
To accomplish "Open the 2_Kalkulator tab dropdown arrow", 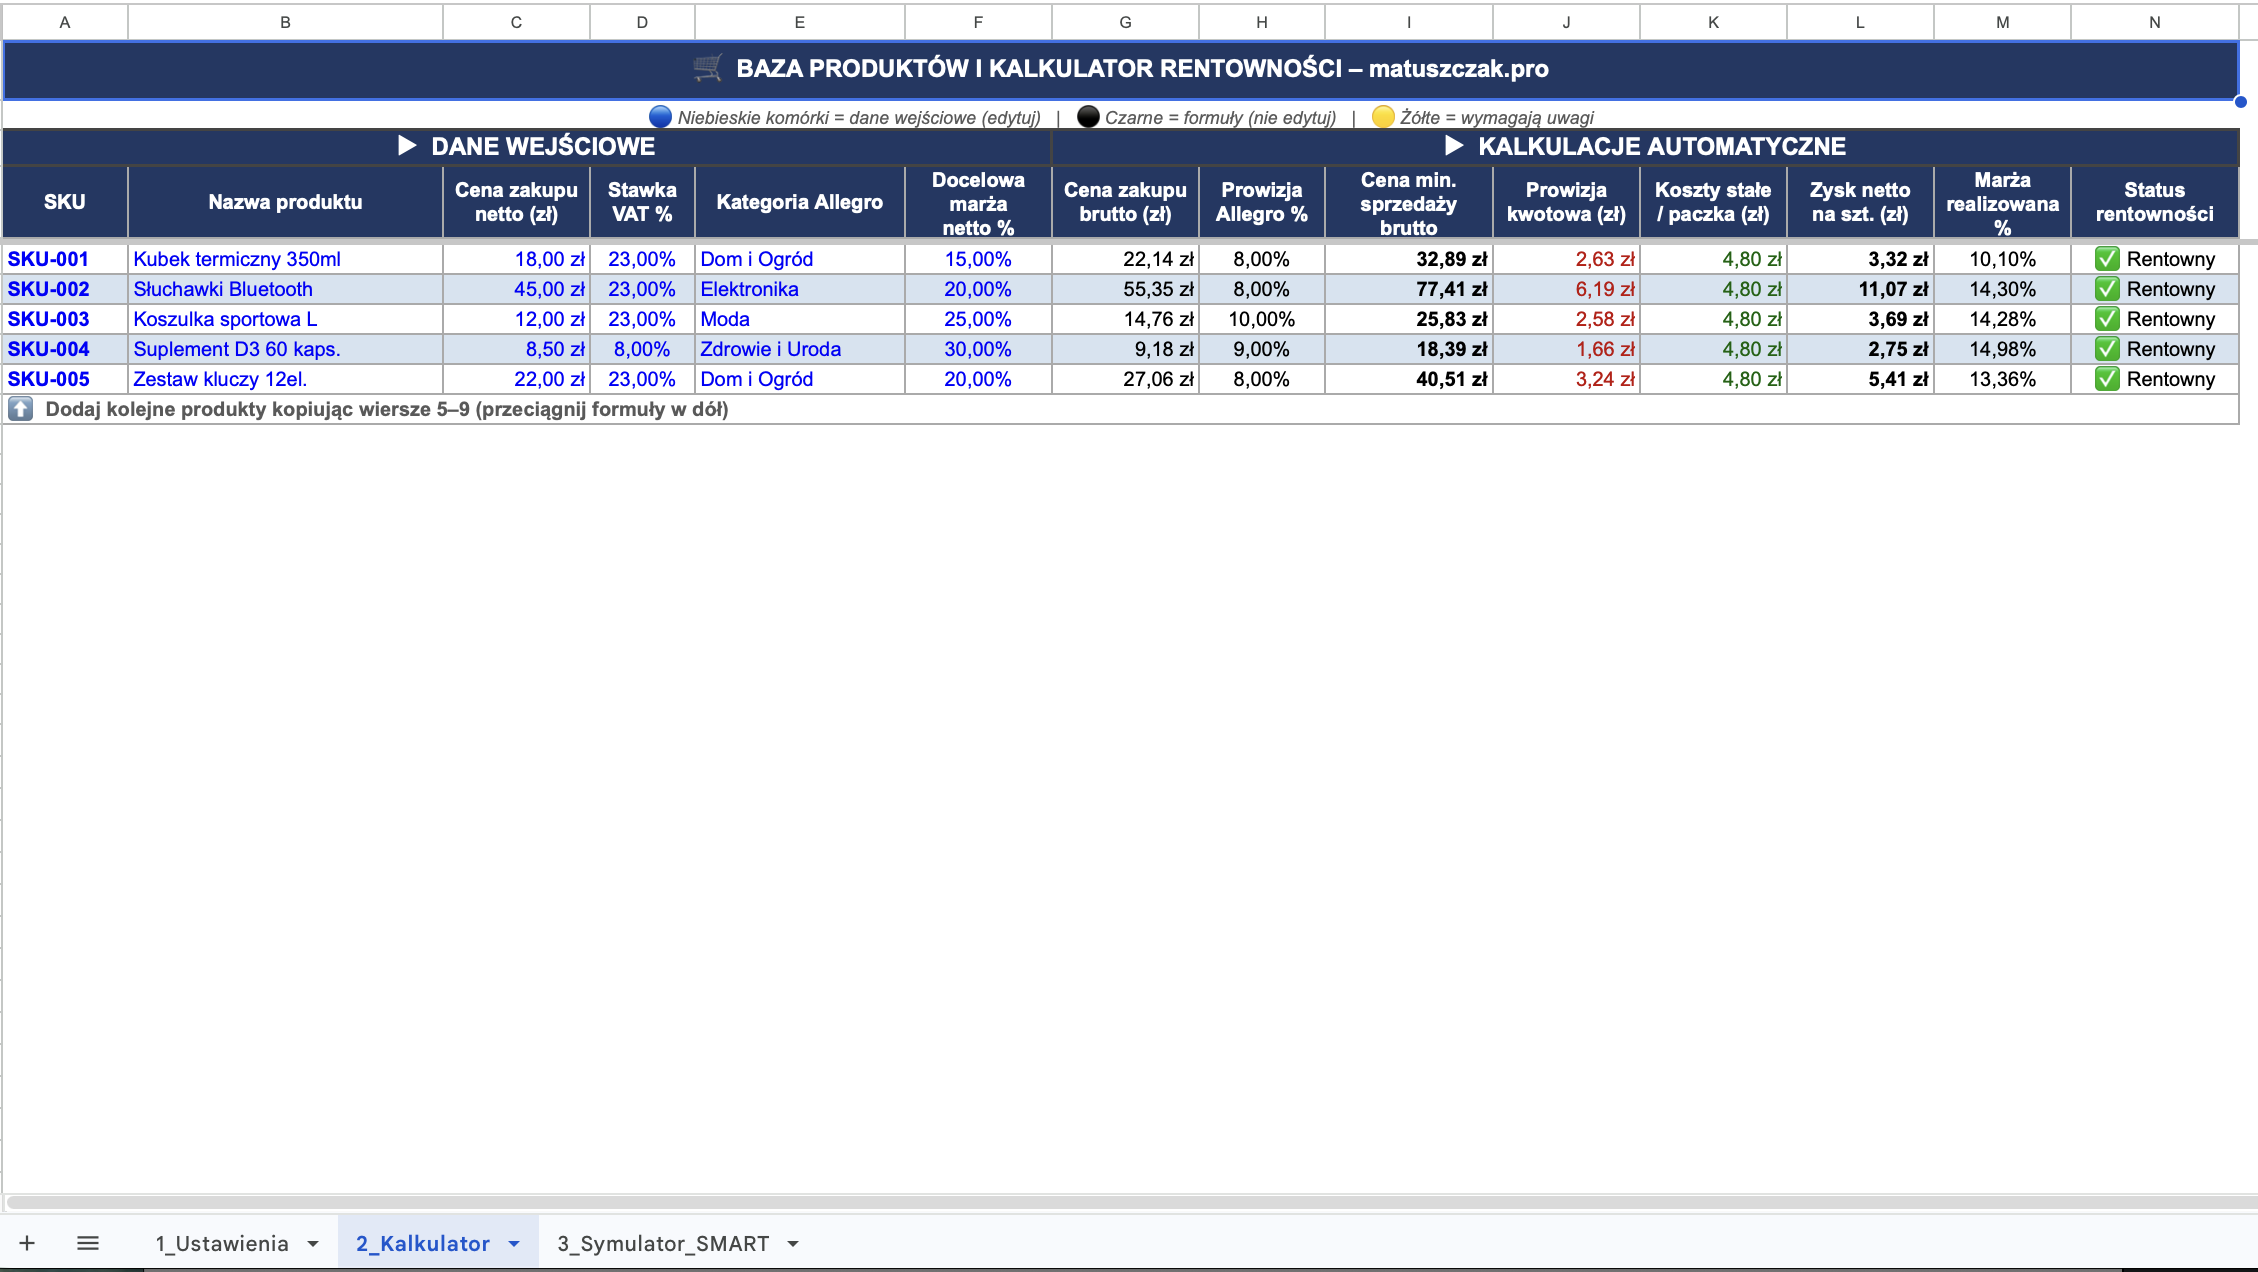I will (x=514, y=1244).
